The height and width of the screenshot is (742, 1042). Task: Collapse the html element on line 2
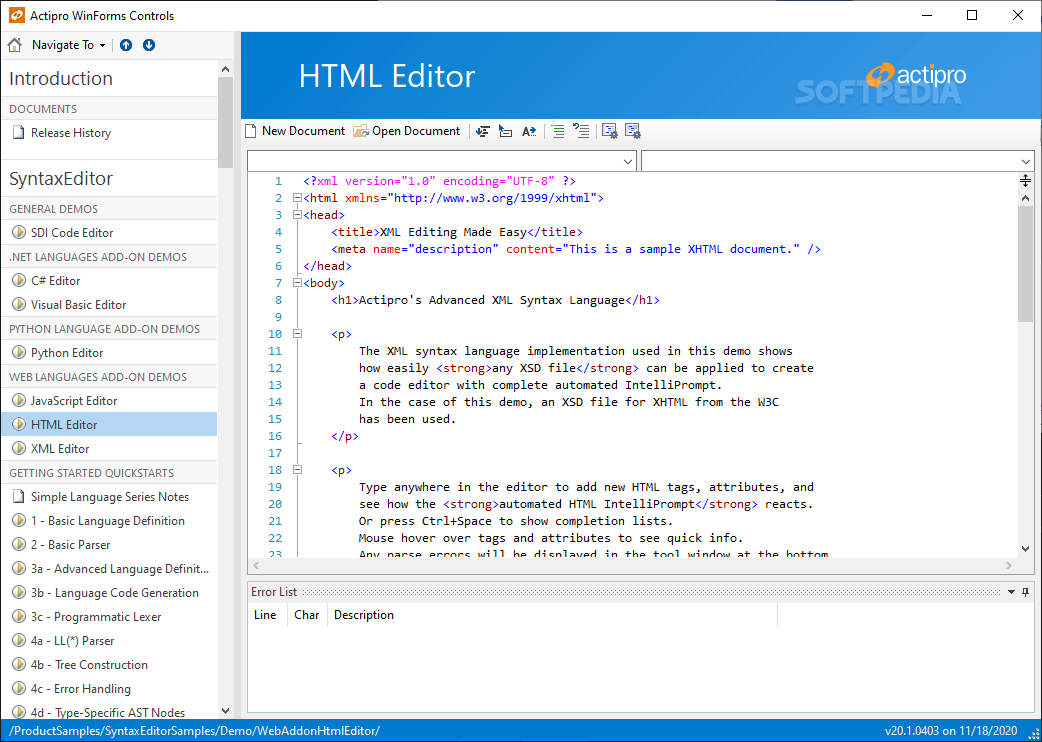(297, 198)
